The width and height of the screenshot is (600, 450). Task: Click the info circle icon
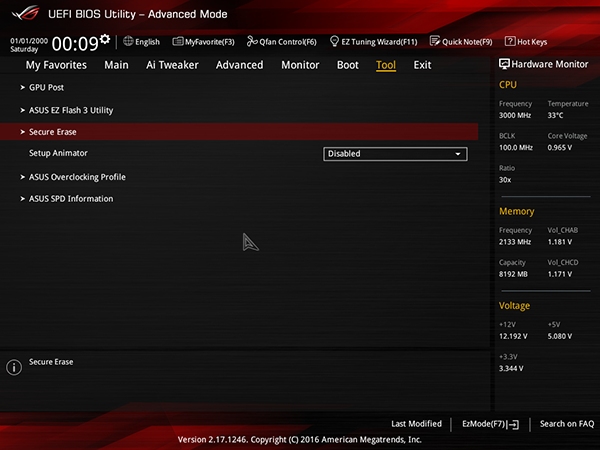point(14,367)
